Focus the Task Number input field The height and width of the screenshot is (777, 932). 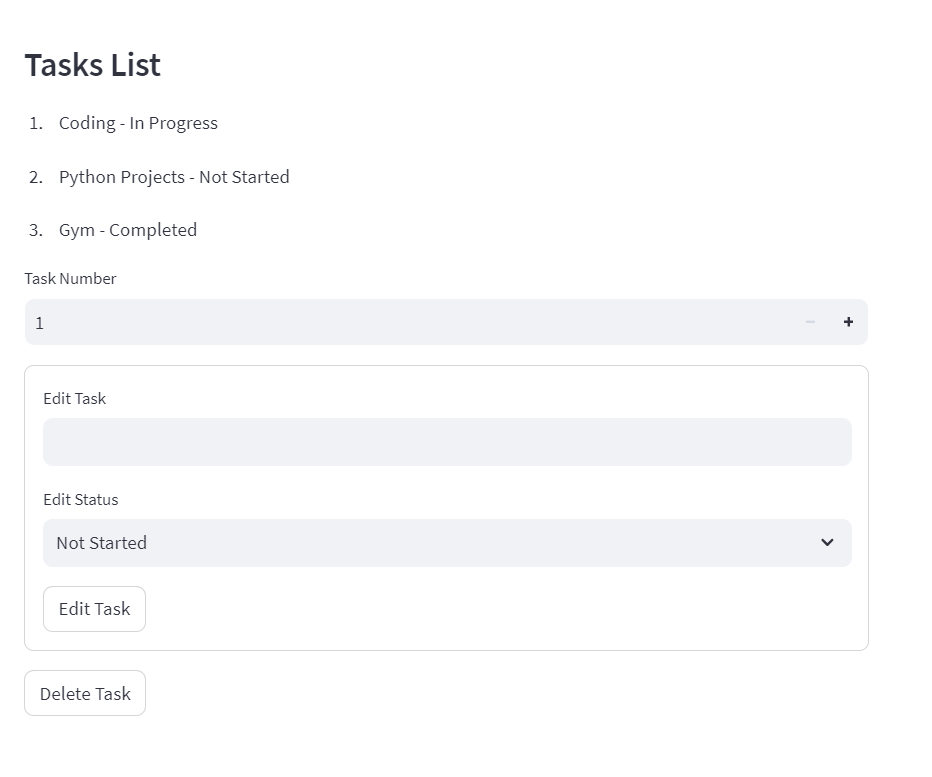(408, 322)
